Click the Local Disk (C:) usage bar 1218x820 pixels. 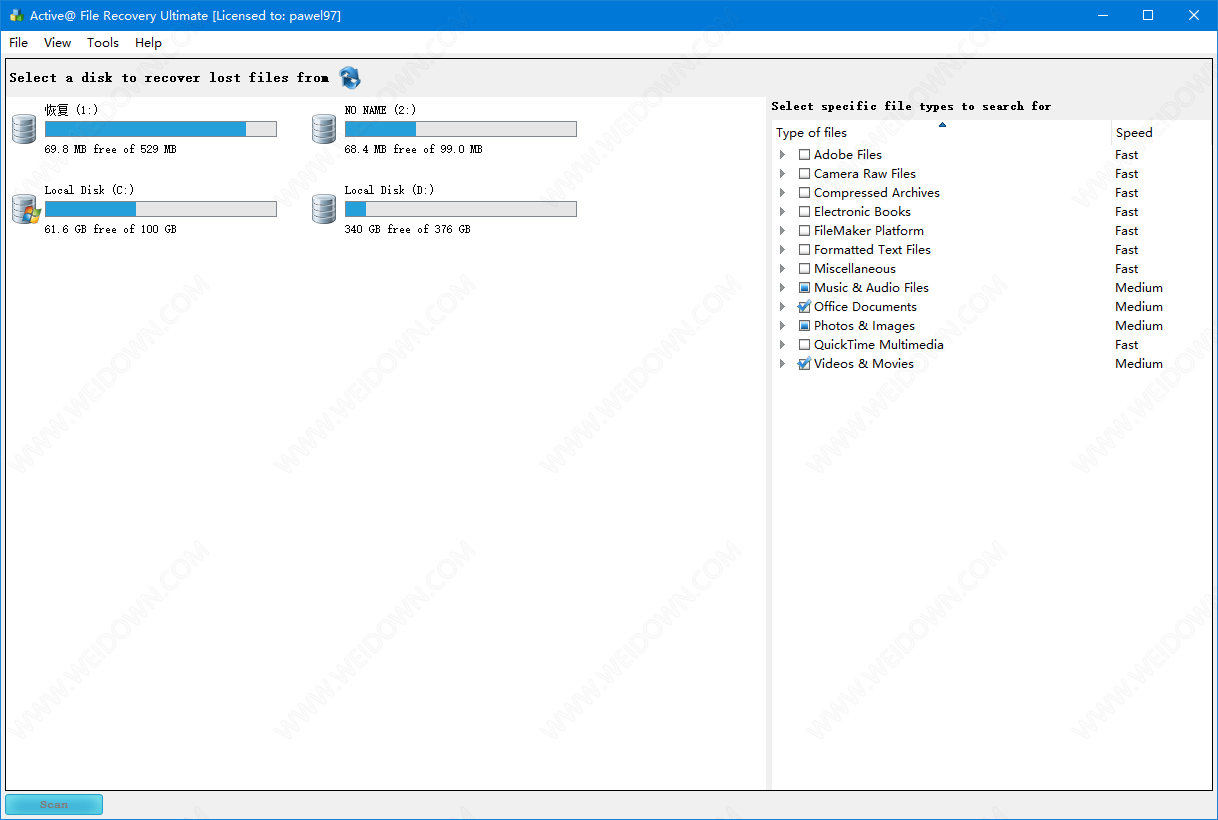(x=161, y=209)
